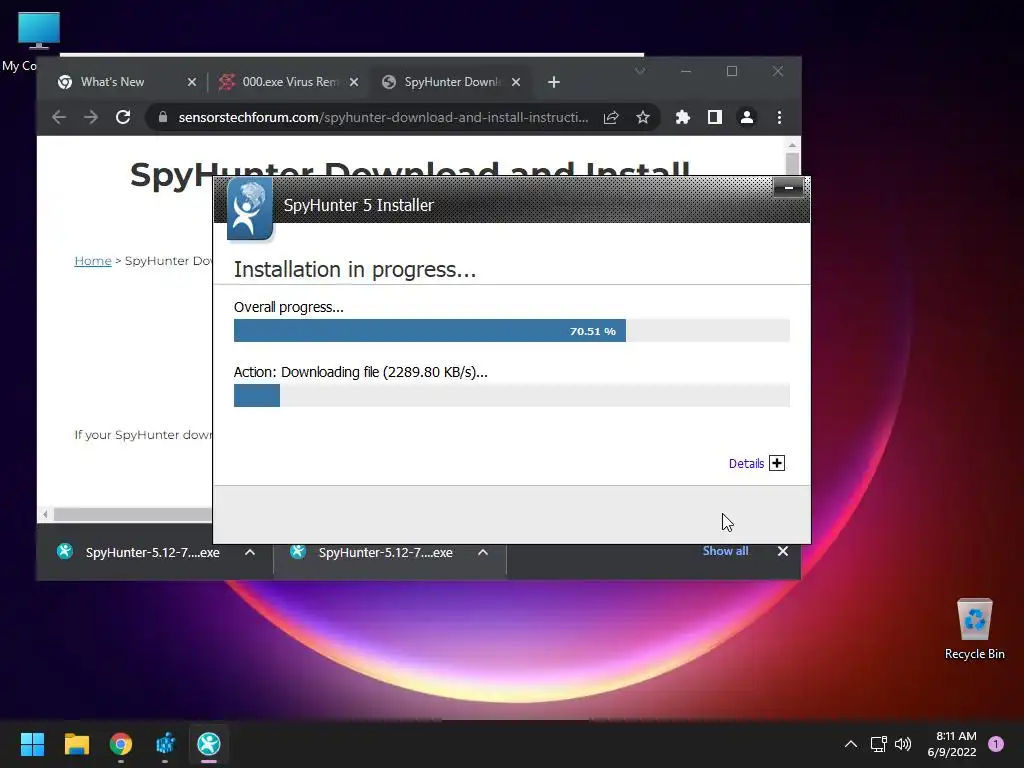Open Chrome tab search chevron

pos(640,71)
